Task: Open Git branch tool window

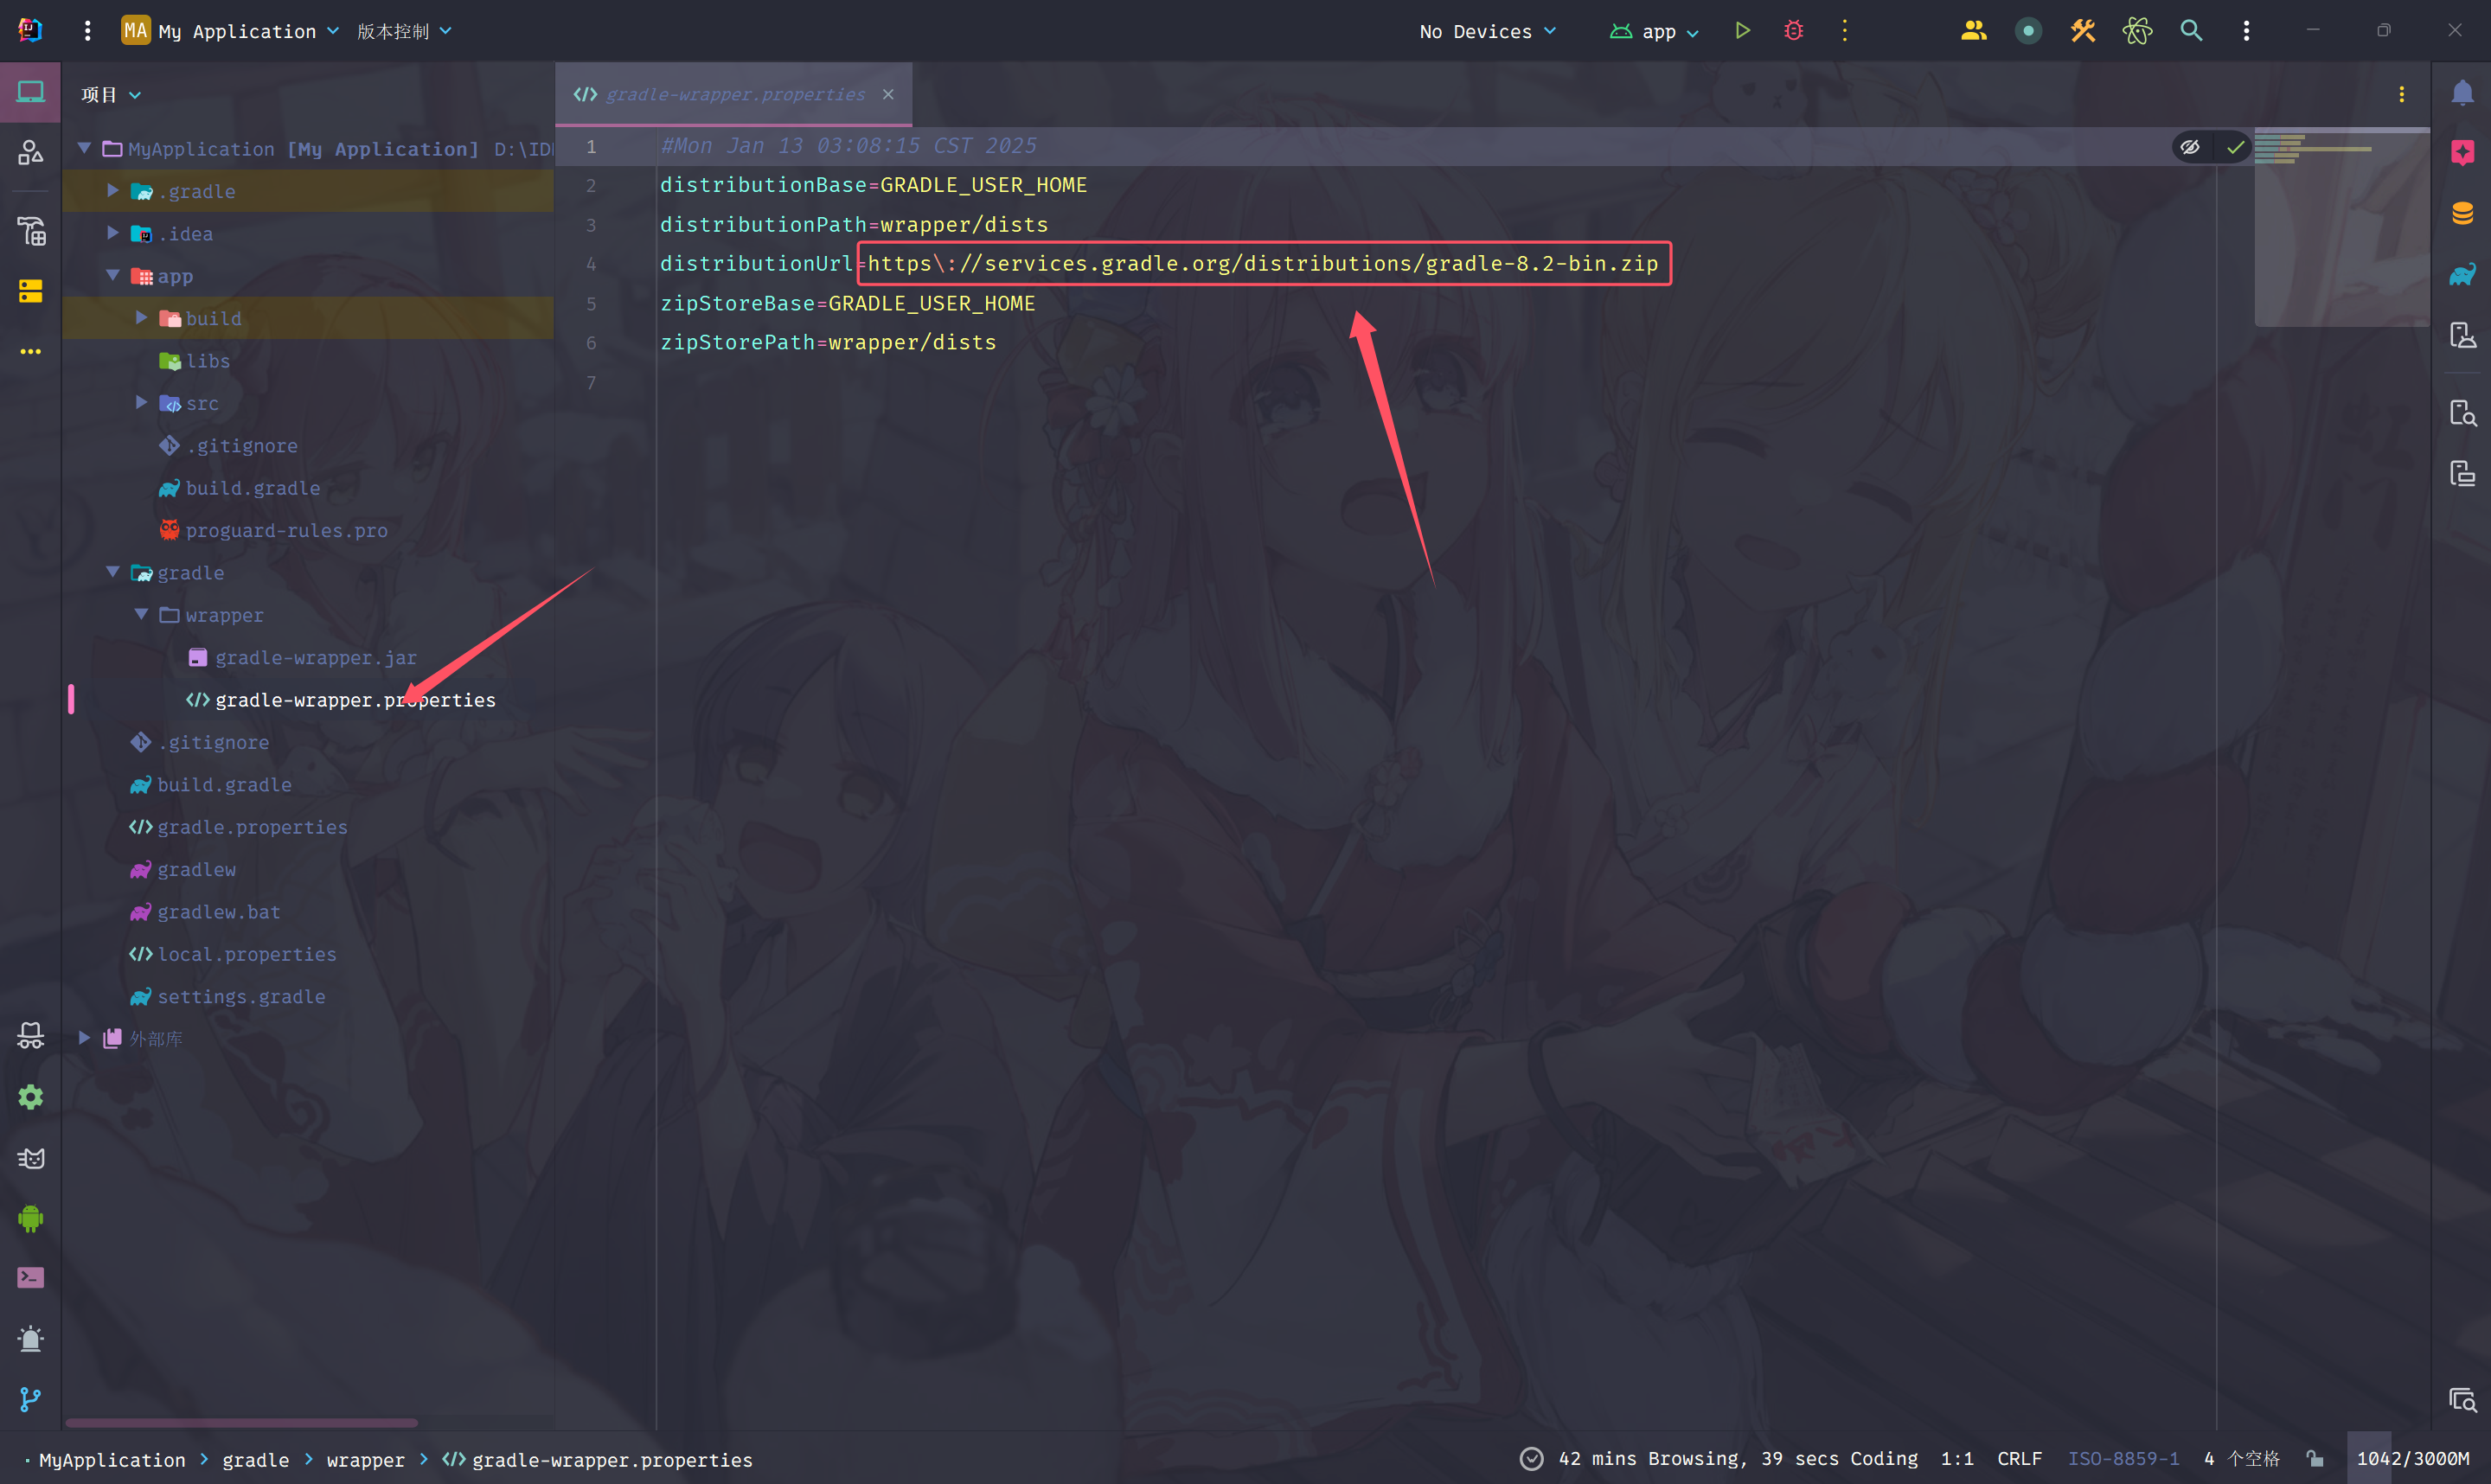Action: [30, 1399]
